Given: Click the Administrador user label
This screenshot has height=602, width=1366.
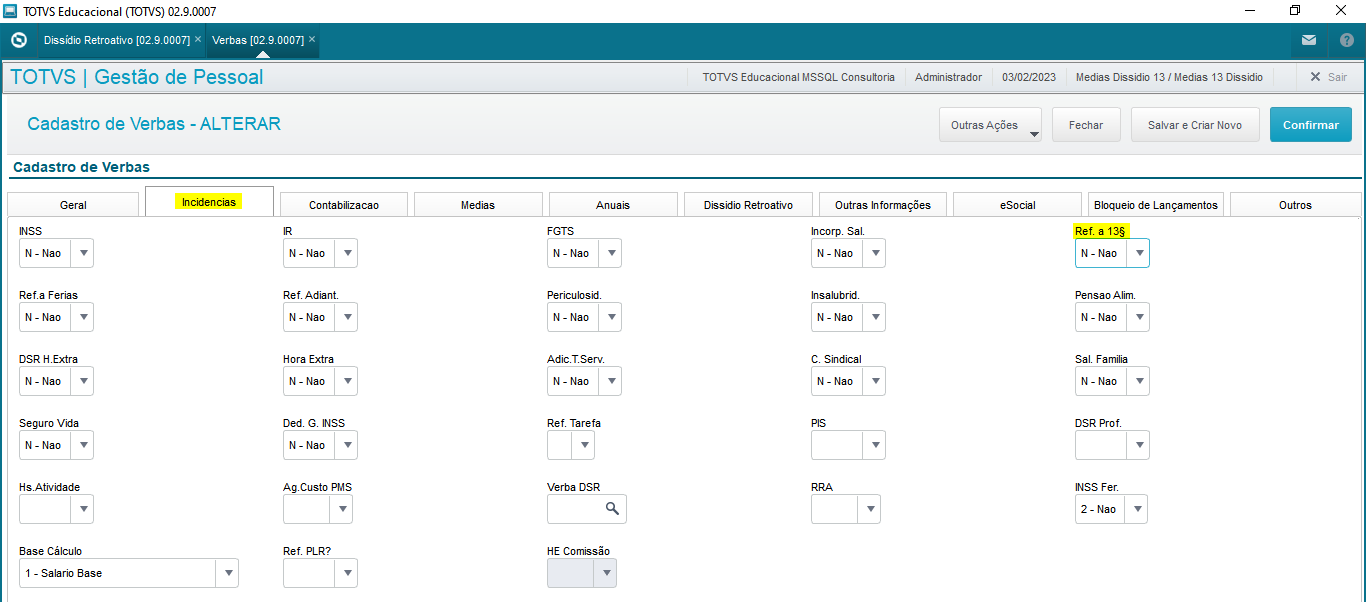Looking at the screenshot, I should (x=948, y=77).
